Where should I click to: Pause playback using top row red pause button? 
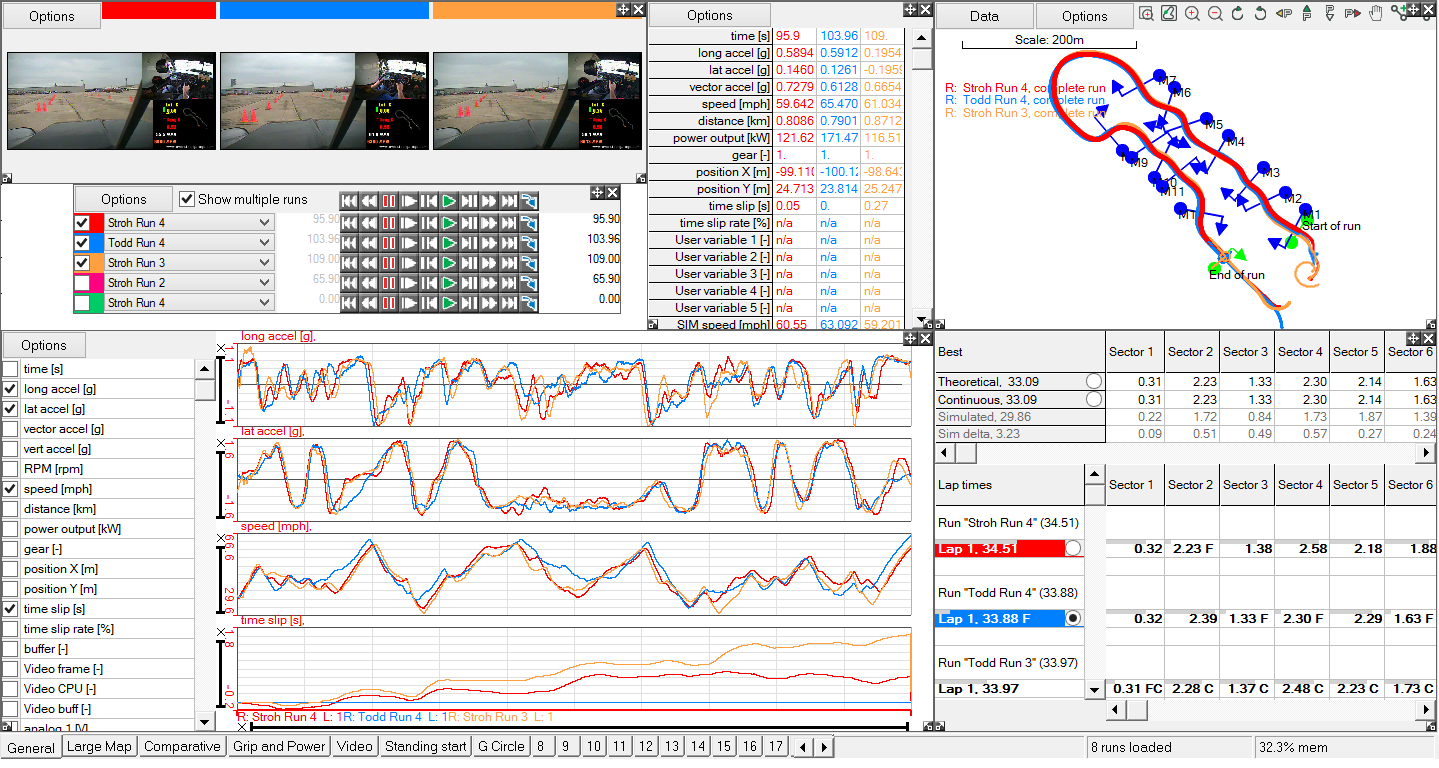(x=389, y=201)
